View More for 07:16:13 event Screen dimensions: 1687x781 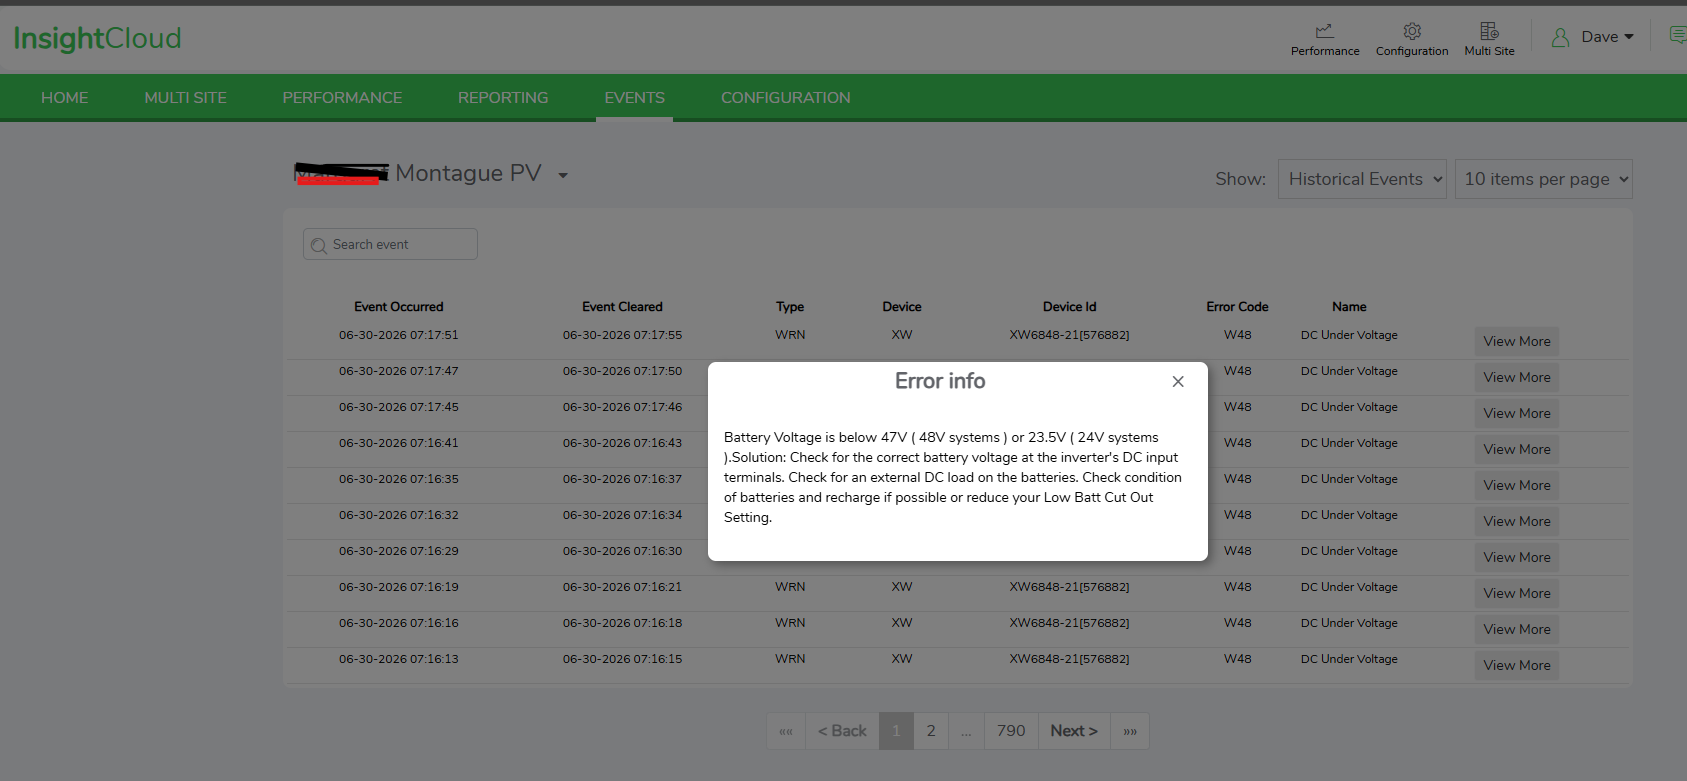tap(1517, 665)
